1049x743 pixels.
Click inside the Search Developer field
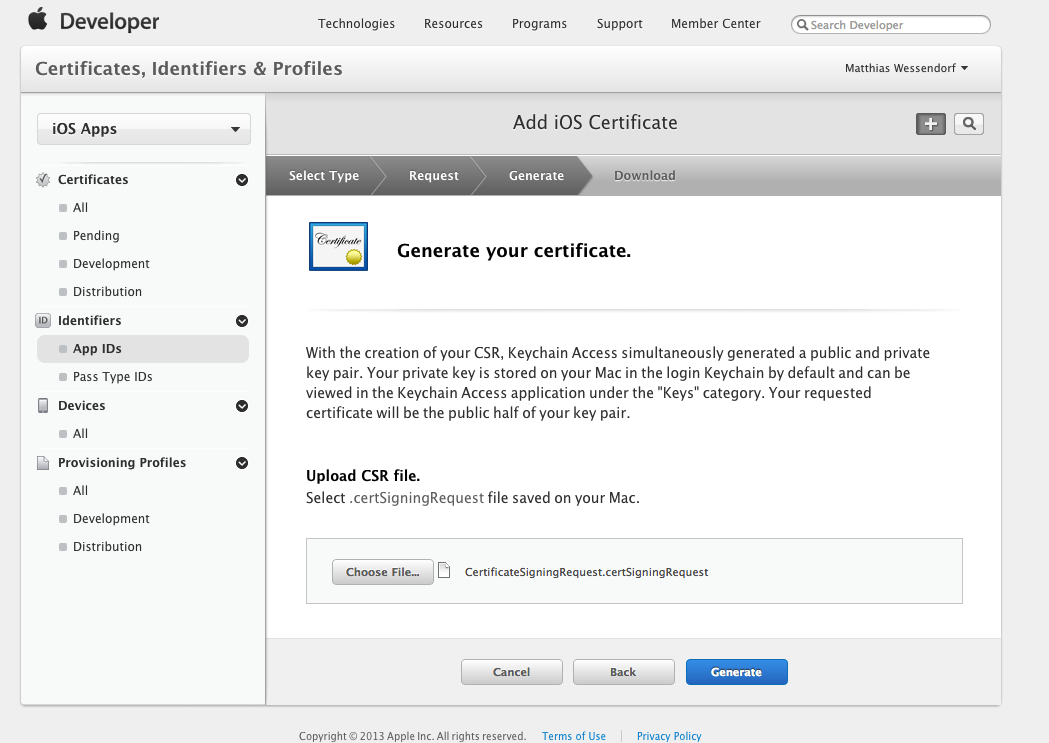tap(895, 25)
